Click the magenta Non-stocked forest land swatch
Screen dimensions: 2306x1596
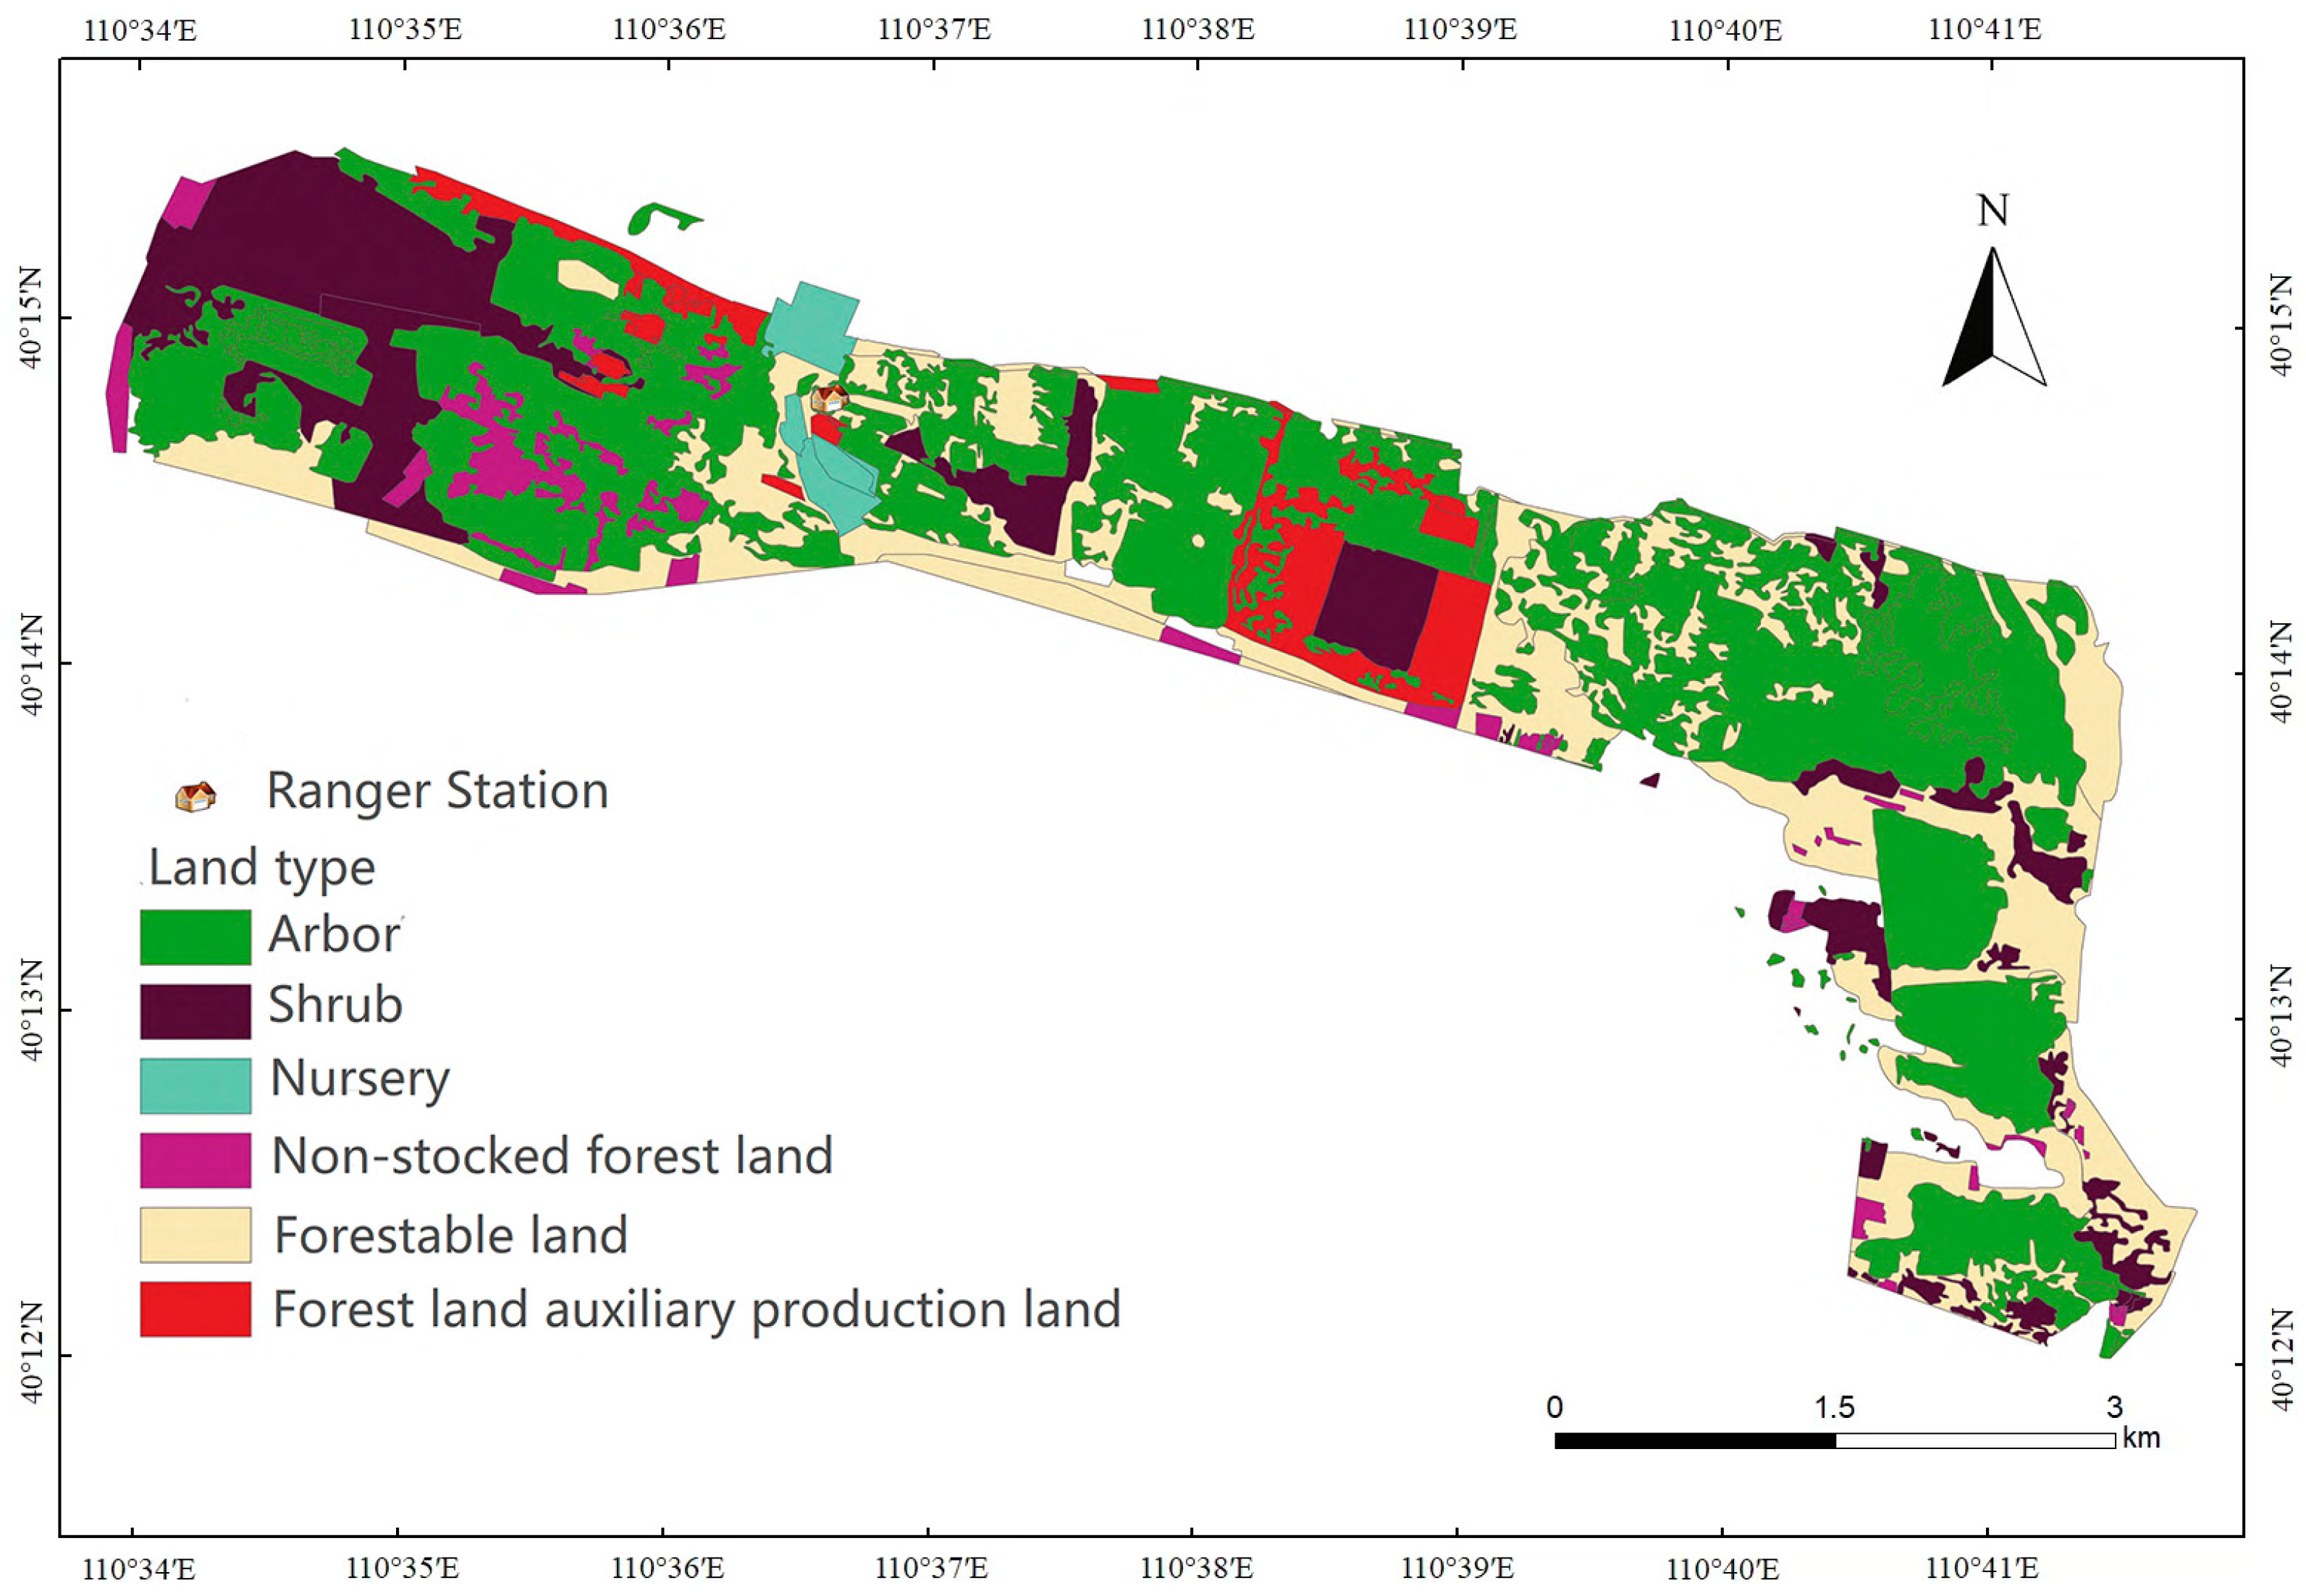pyautogui.click(x=195, y=1160)
